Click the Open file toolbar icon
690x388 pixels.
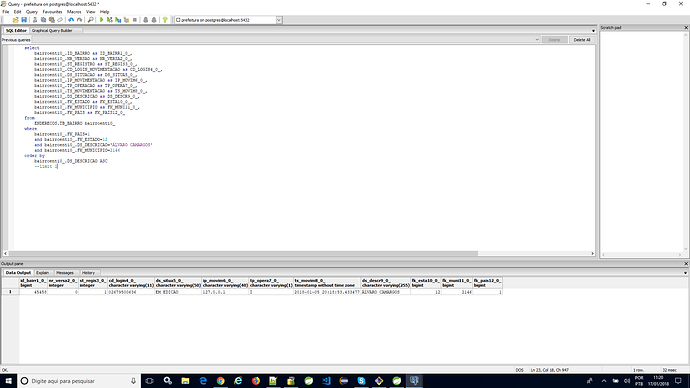(15, 20)
